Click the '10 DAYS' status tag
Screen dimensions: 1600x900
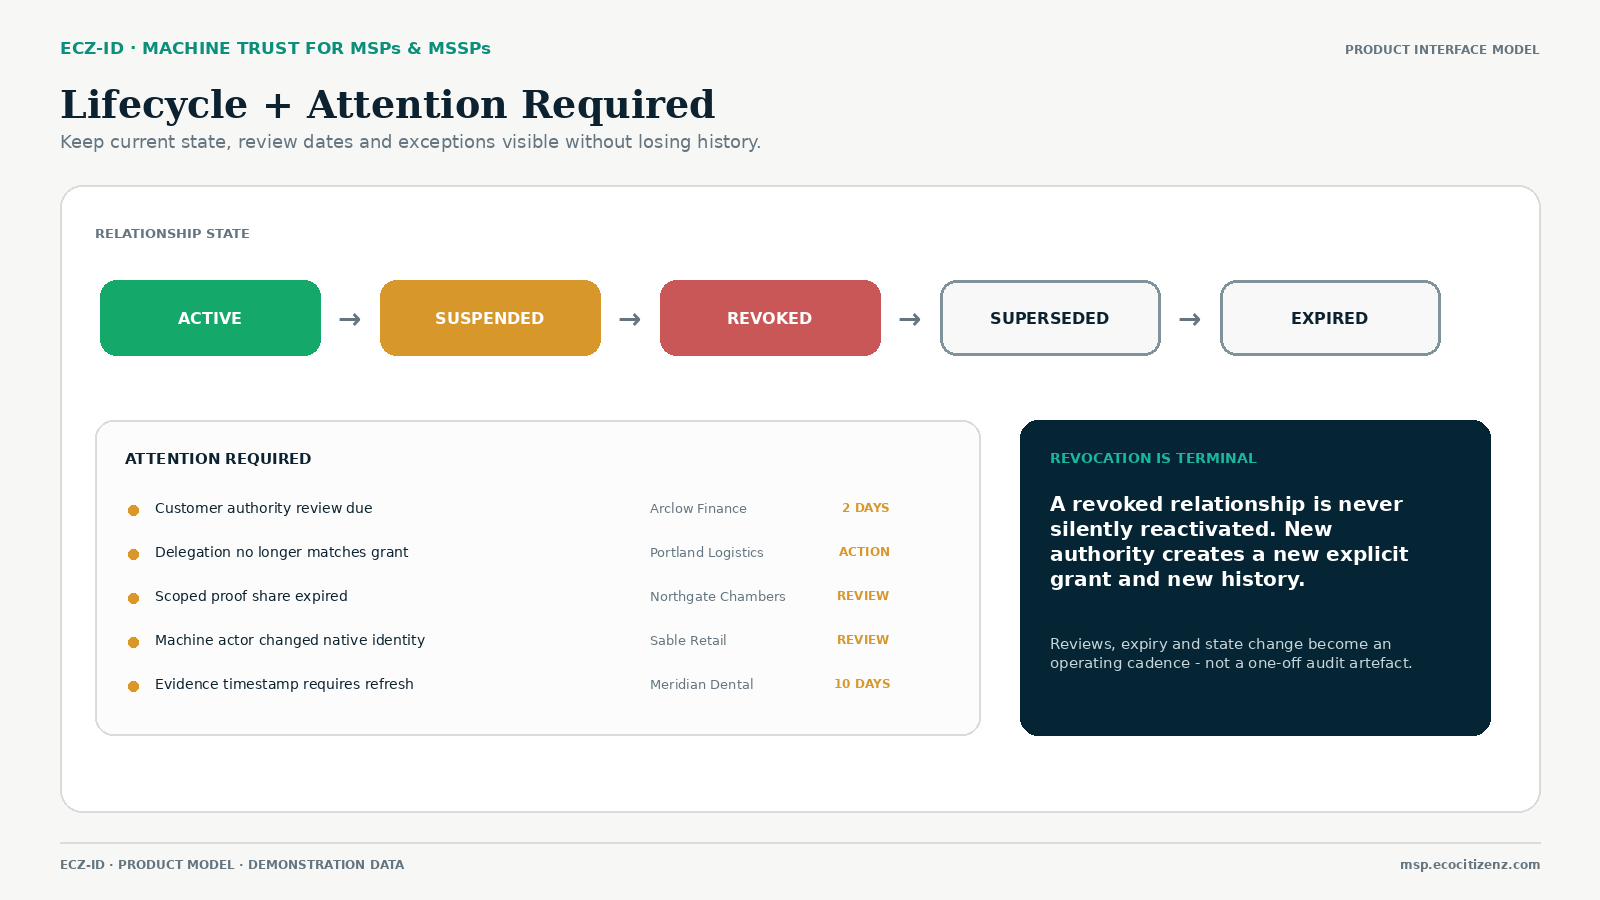tap(862, 684)
